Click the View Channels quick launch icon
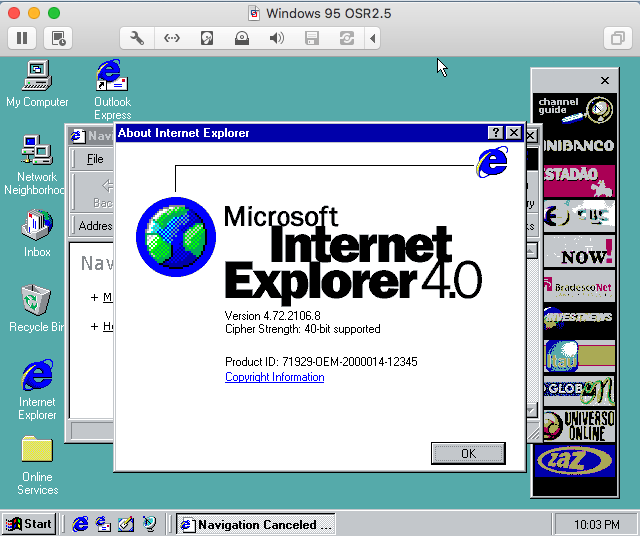 (x=149, y=524)
